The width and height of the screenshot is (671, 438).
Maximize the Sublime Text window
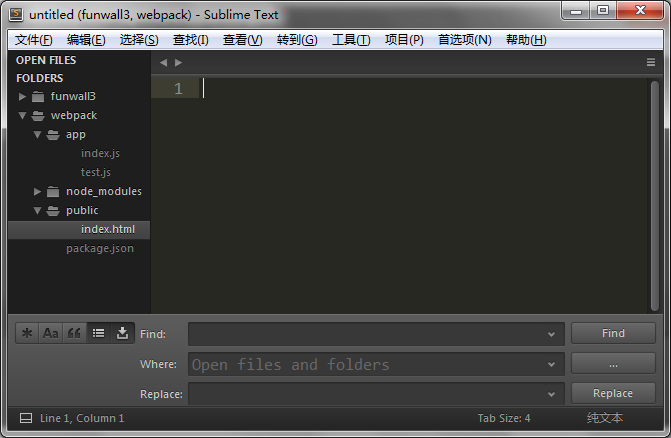(x=603, y=10)
